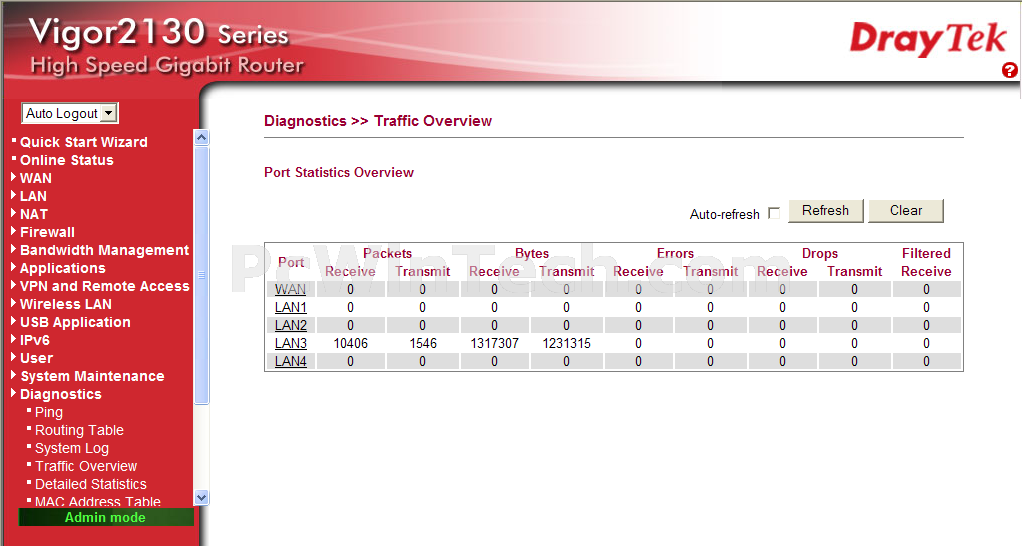Click LAN3 packets receive value 10406
1022x546 pixels.
pos(351,343)
